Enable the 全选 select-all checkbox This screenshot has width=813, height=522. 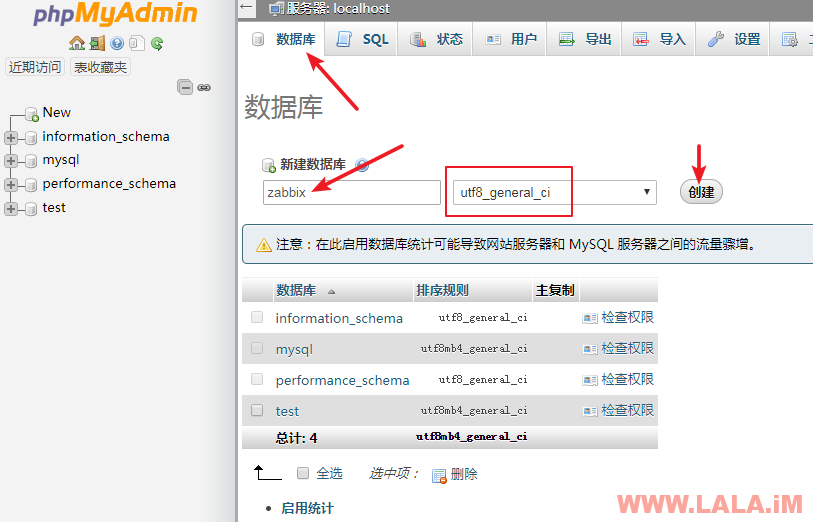tap(303, 474)
